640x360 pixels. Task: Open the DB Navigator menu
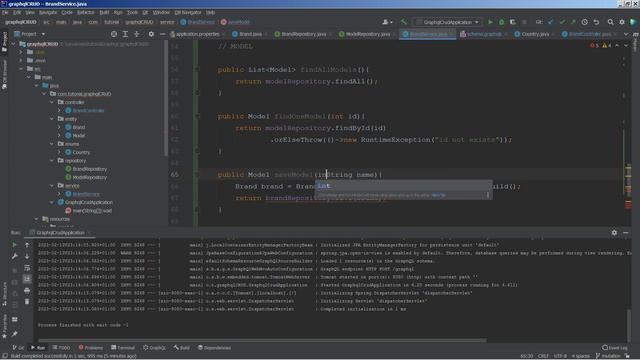[x=188, y=13]
